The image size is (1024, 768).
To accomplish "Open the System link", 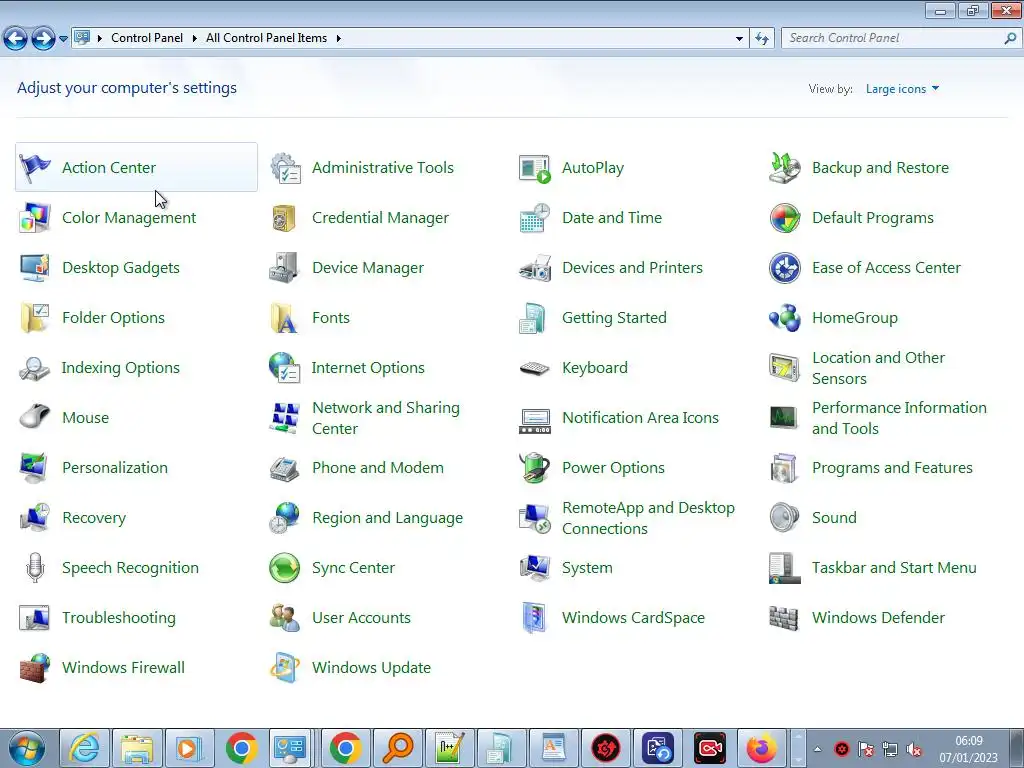I will [x=587, y=568].
